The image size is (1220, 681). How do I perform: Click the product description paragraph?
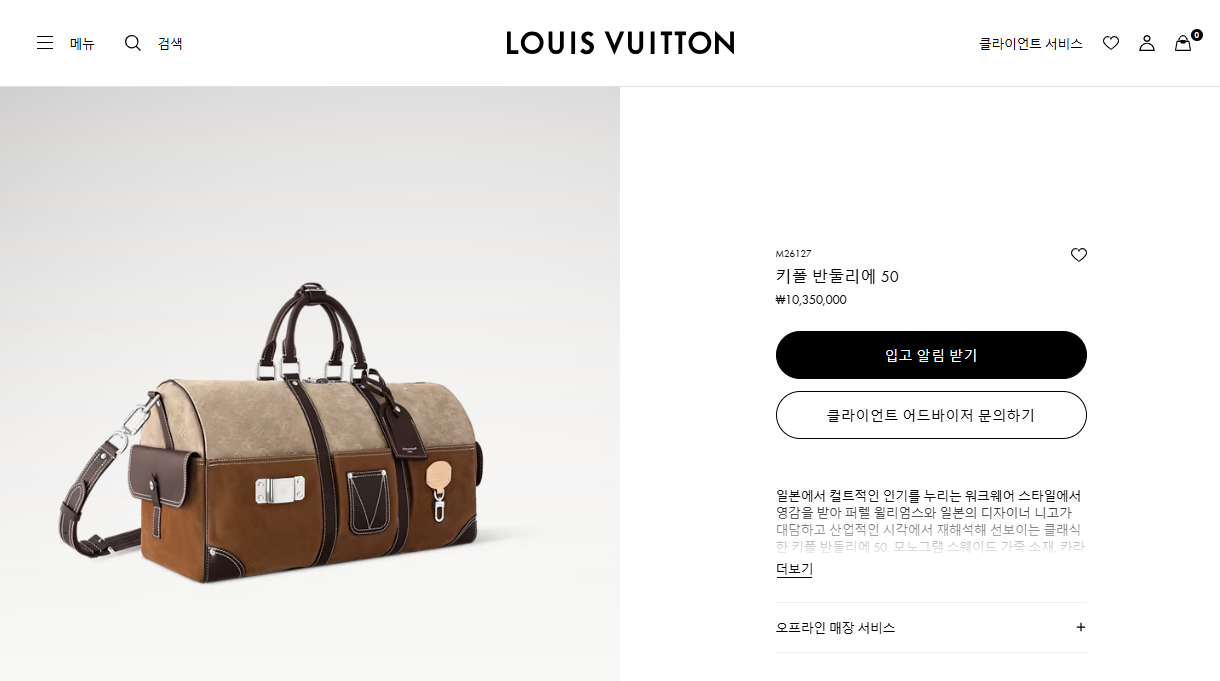pyautogui.click(x=931, y=521)
